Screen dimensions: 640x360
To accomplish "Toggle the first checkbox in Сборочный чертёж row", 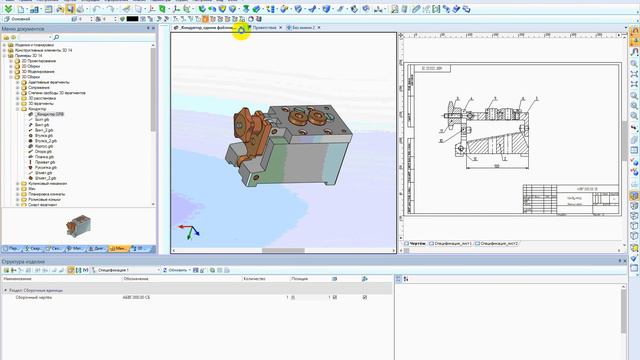I will 335,298.
